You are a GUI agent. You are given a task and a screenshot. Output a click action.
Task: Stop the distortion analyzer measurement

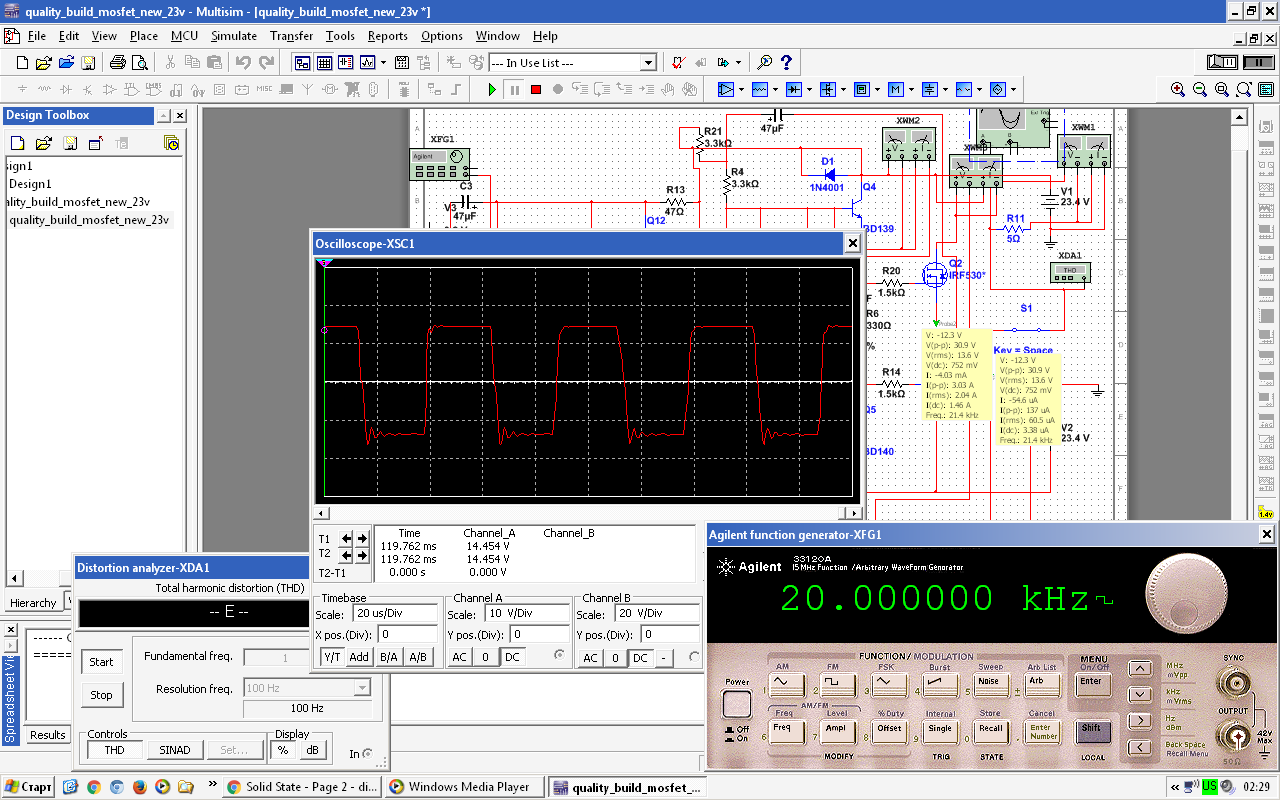[x=102, y=695]
